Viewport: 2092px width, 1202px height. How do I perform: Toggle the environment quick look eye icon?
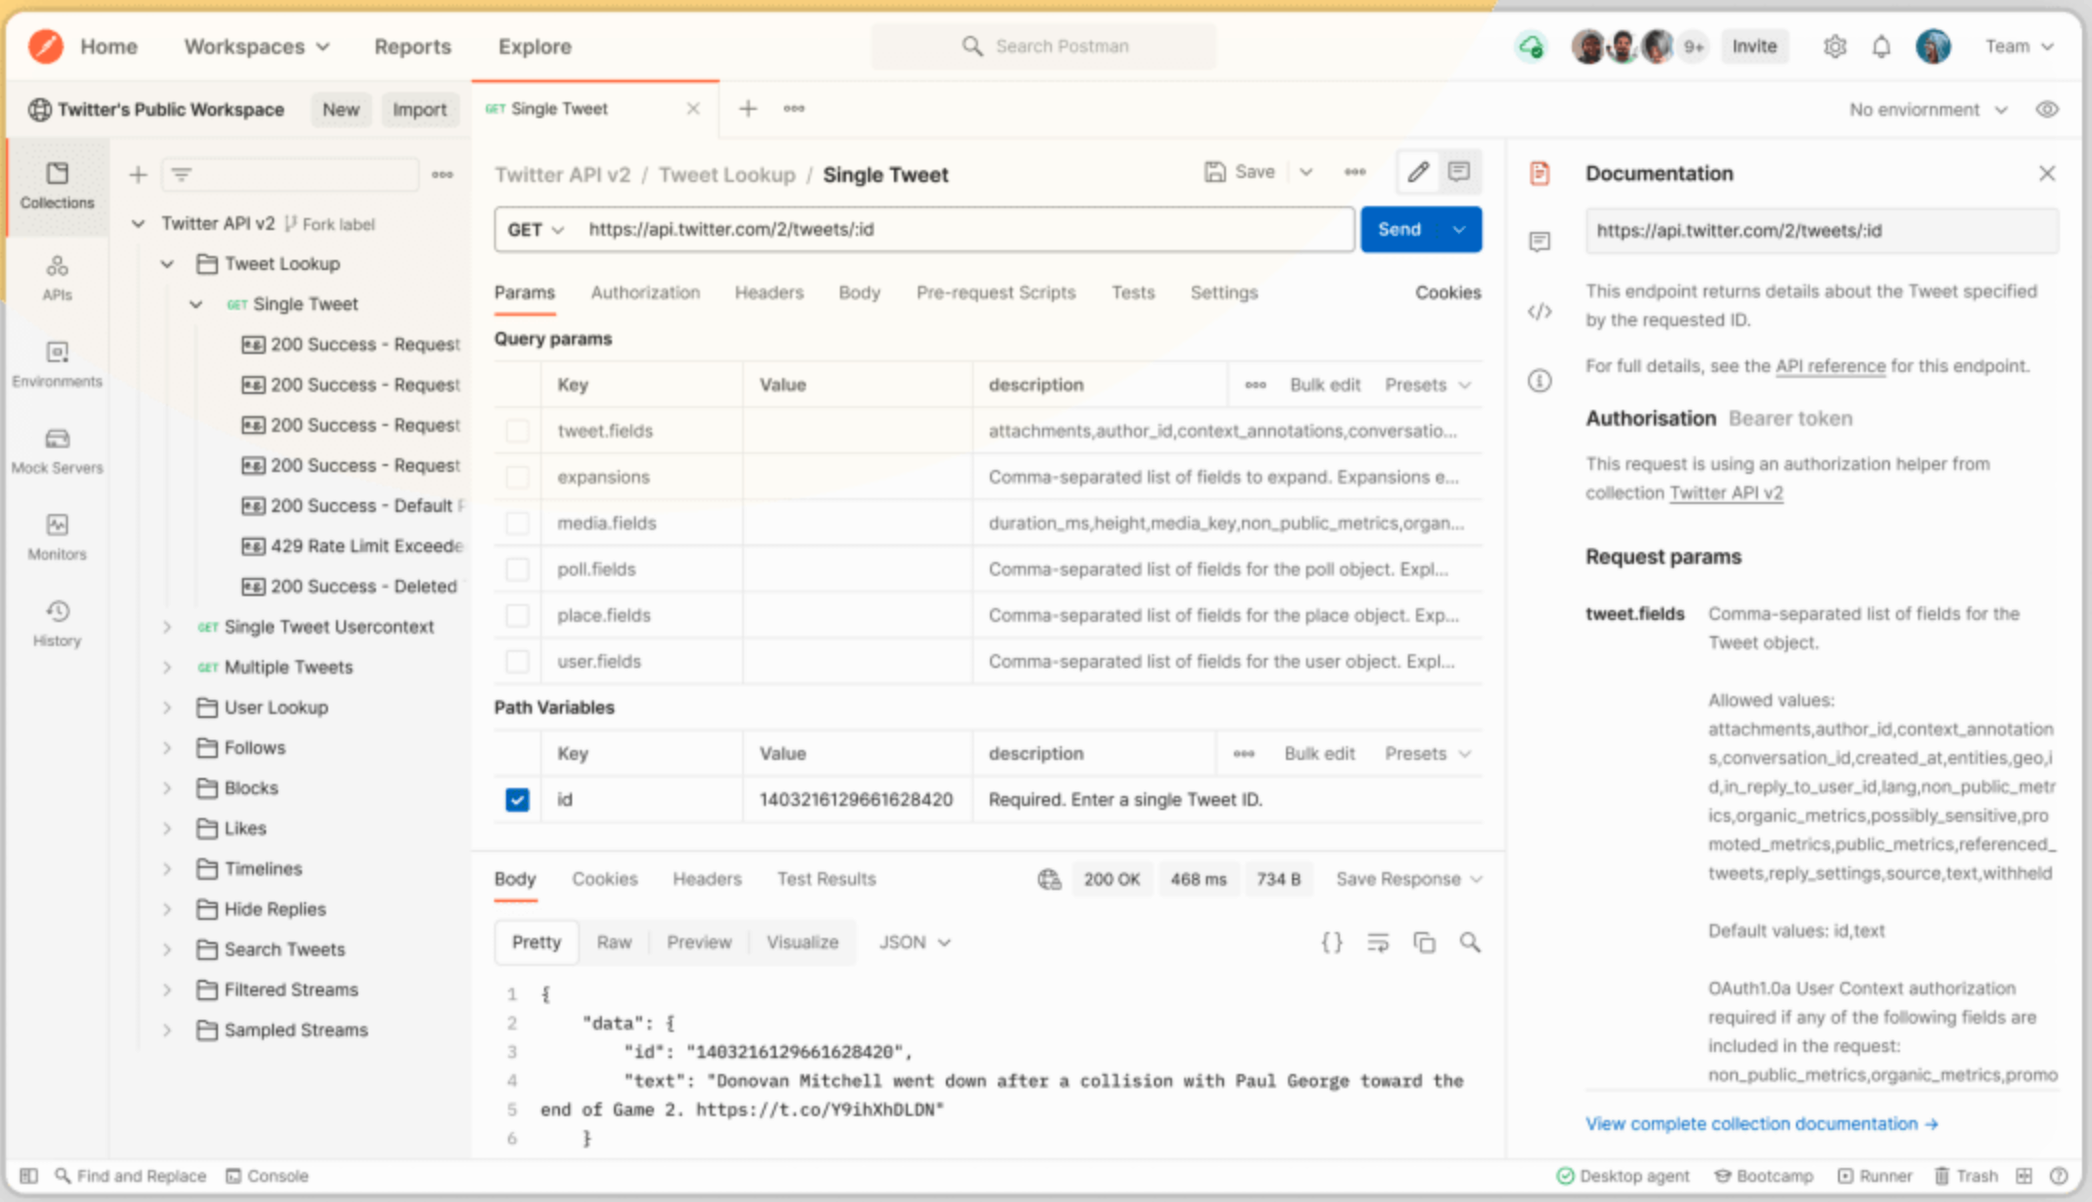click(x=2047, y=109)
